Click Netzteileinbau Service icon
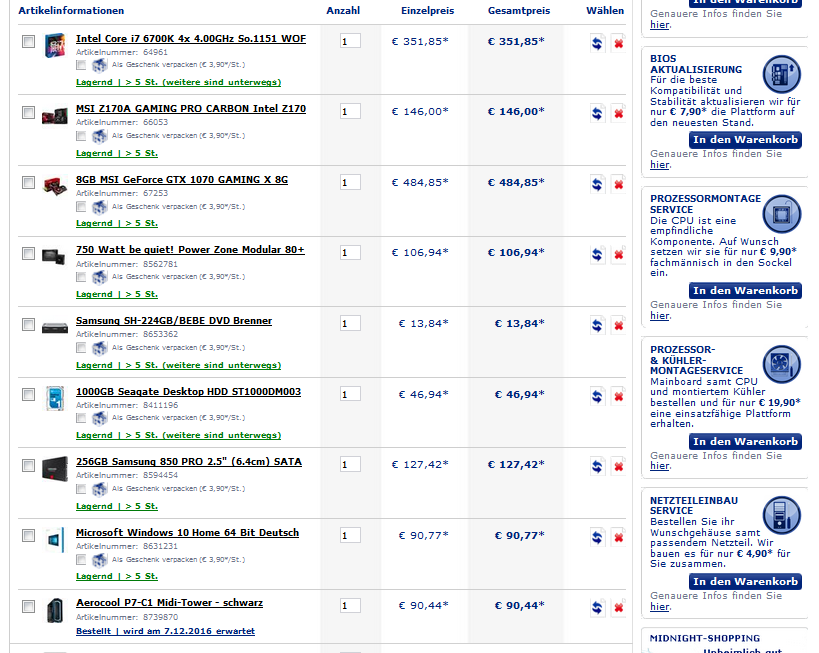Image resolution: width=819 pixels, height=653 pixels. pos(781,515)
